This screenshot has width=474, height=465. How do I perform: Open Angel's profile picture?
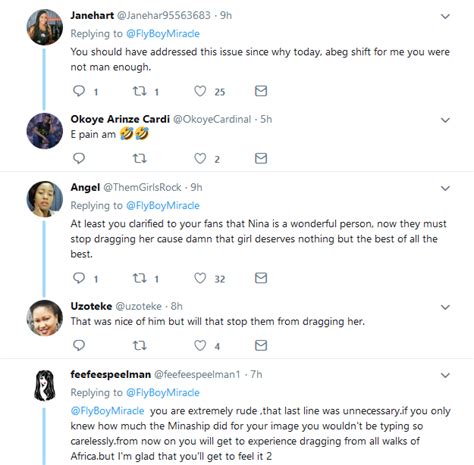point(45,199)
